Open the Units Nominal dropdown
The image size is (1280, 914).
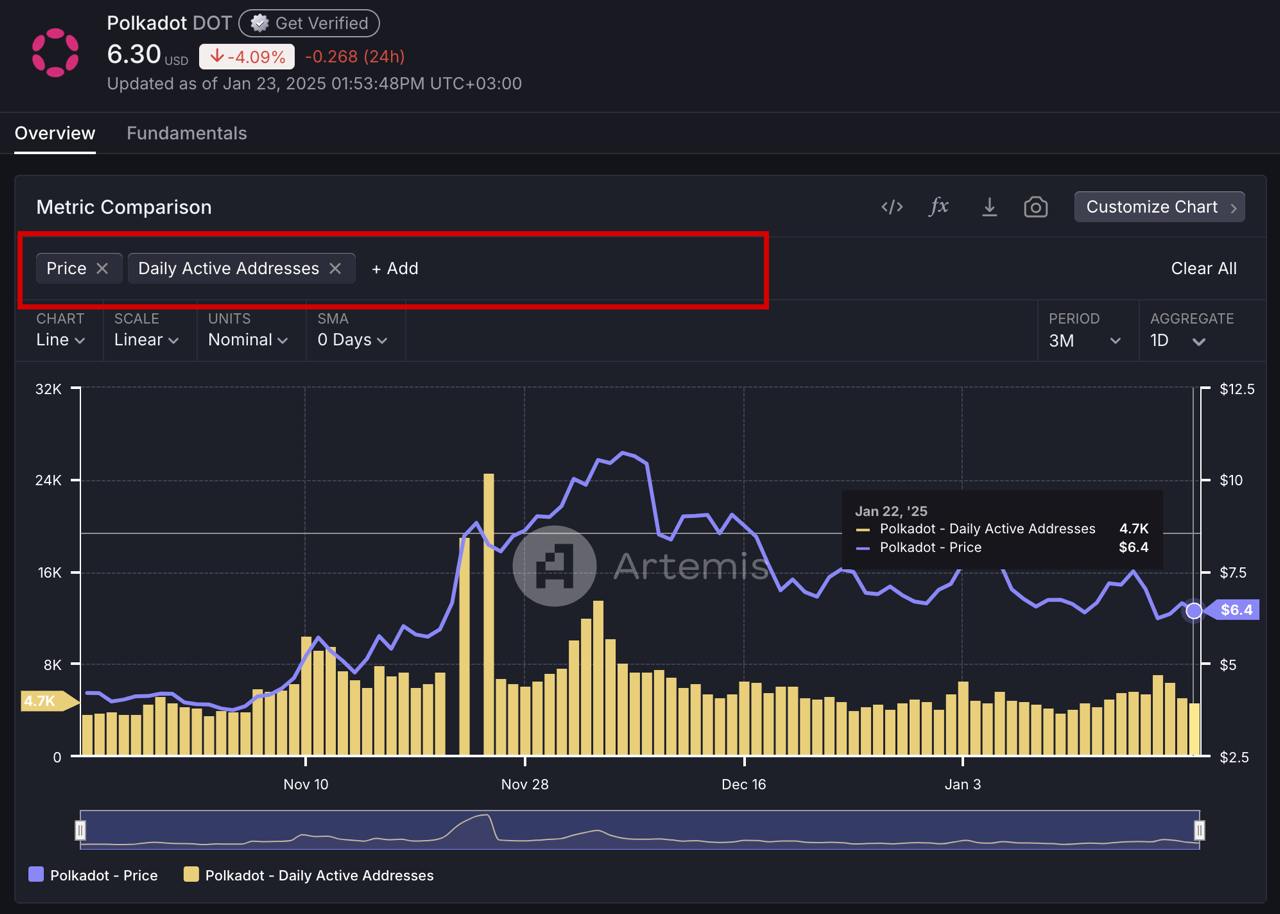click(x=248, y=340)
